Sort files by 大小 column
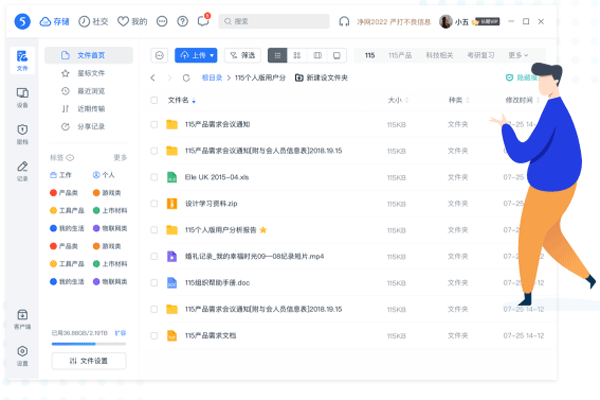 (x=394, y=100)
